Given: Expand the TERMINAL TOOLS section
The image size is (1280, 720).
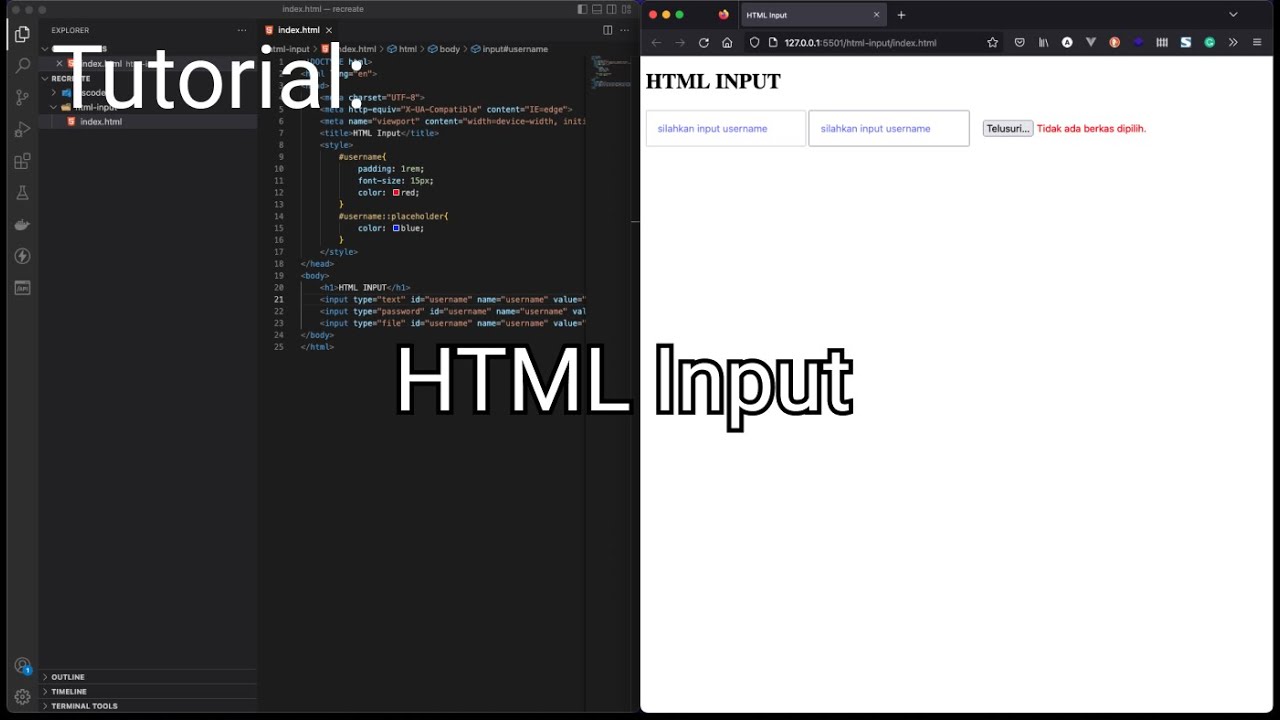Looking at the screenshot, I should 148,706.
